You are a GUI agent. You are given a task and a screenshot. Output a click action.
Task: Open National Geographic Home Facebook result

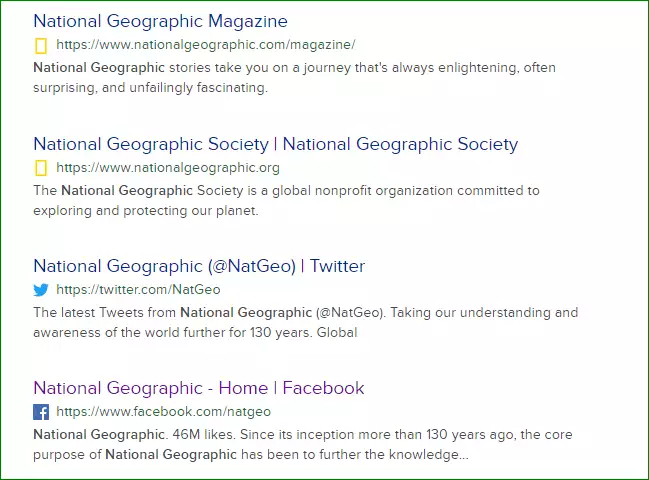click(198, 388)
